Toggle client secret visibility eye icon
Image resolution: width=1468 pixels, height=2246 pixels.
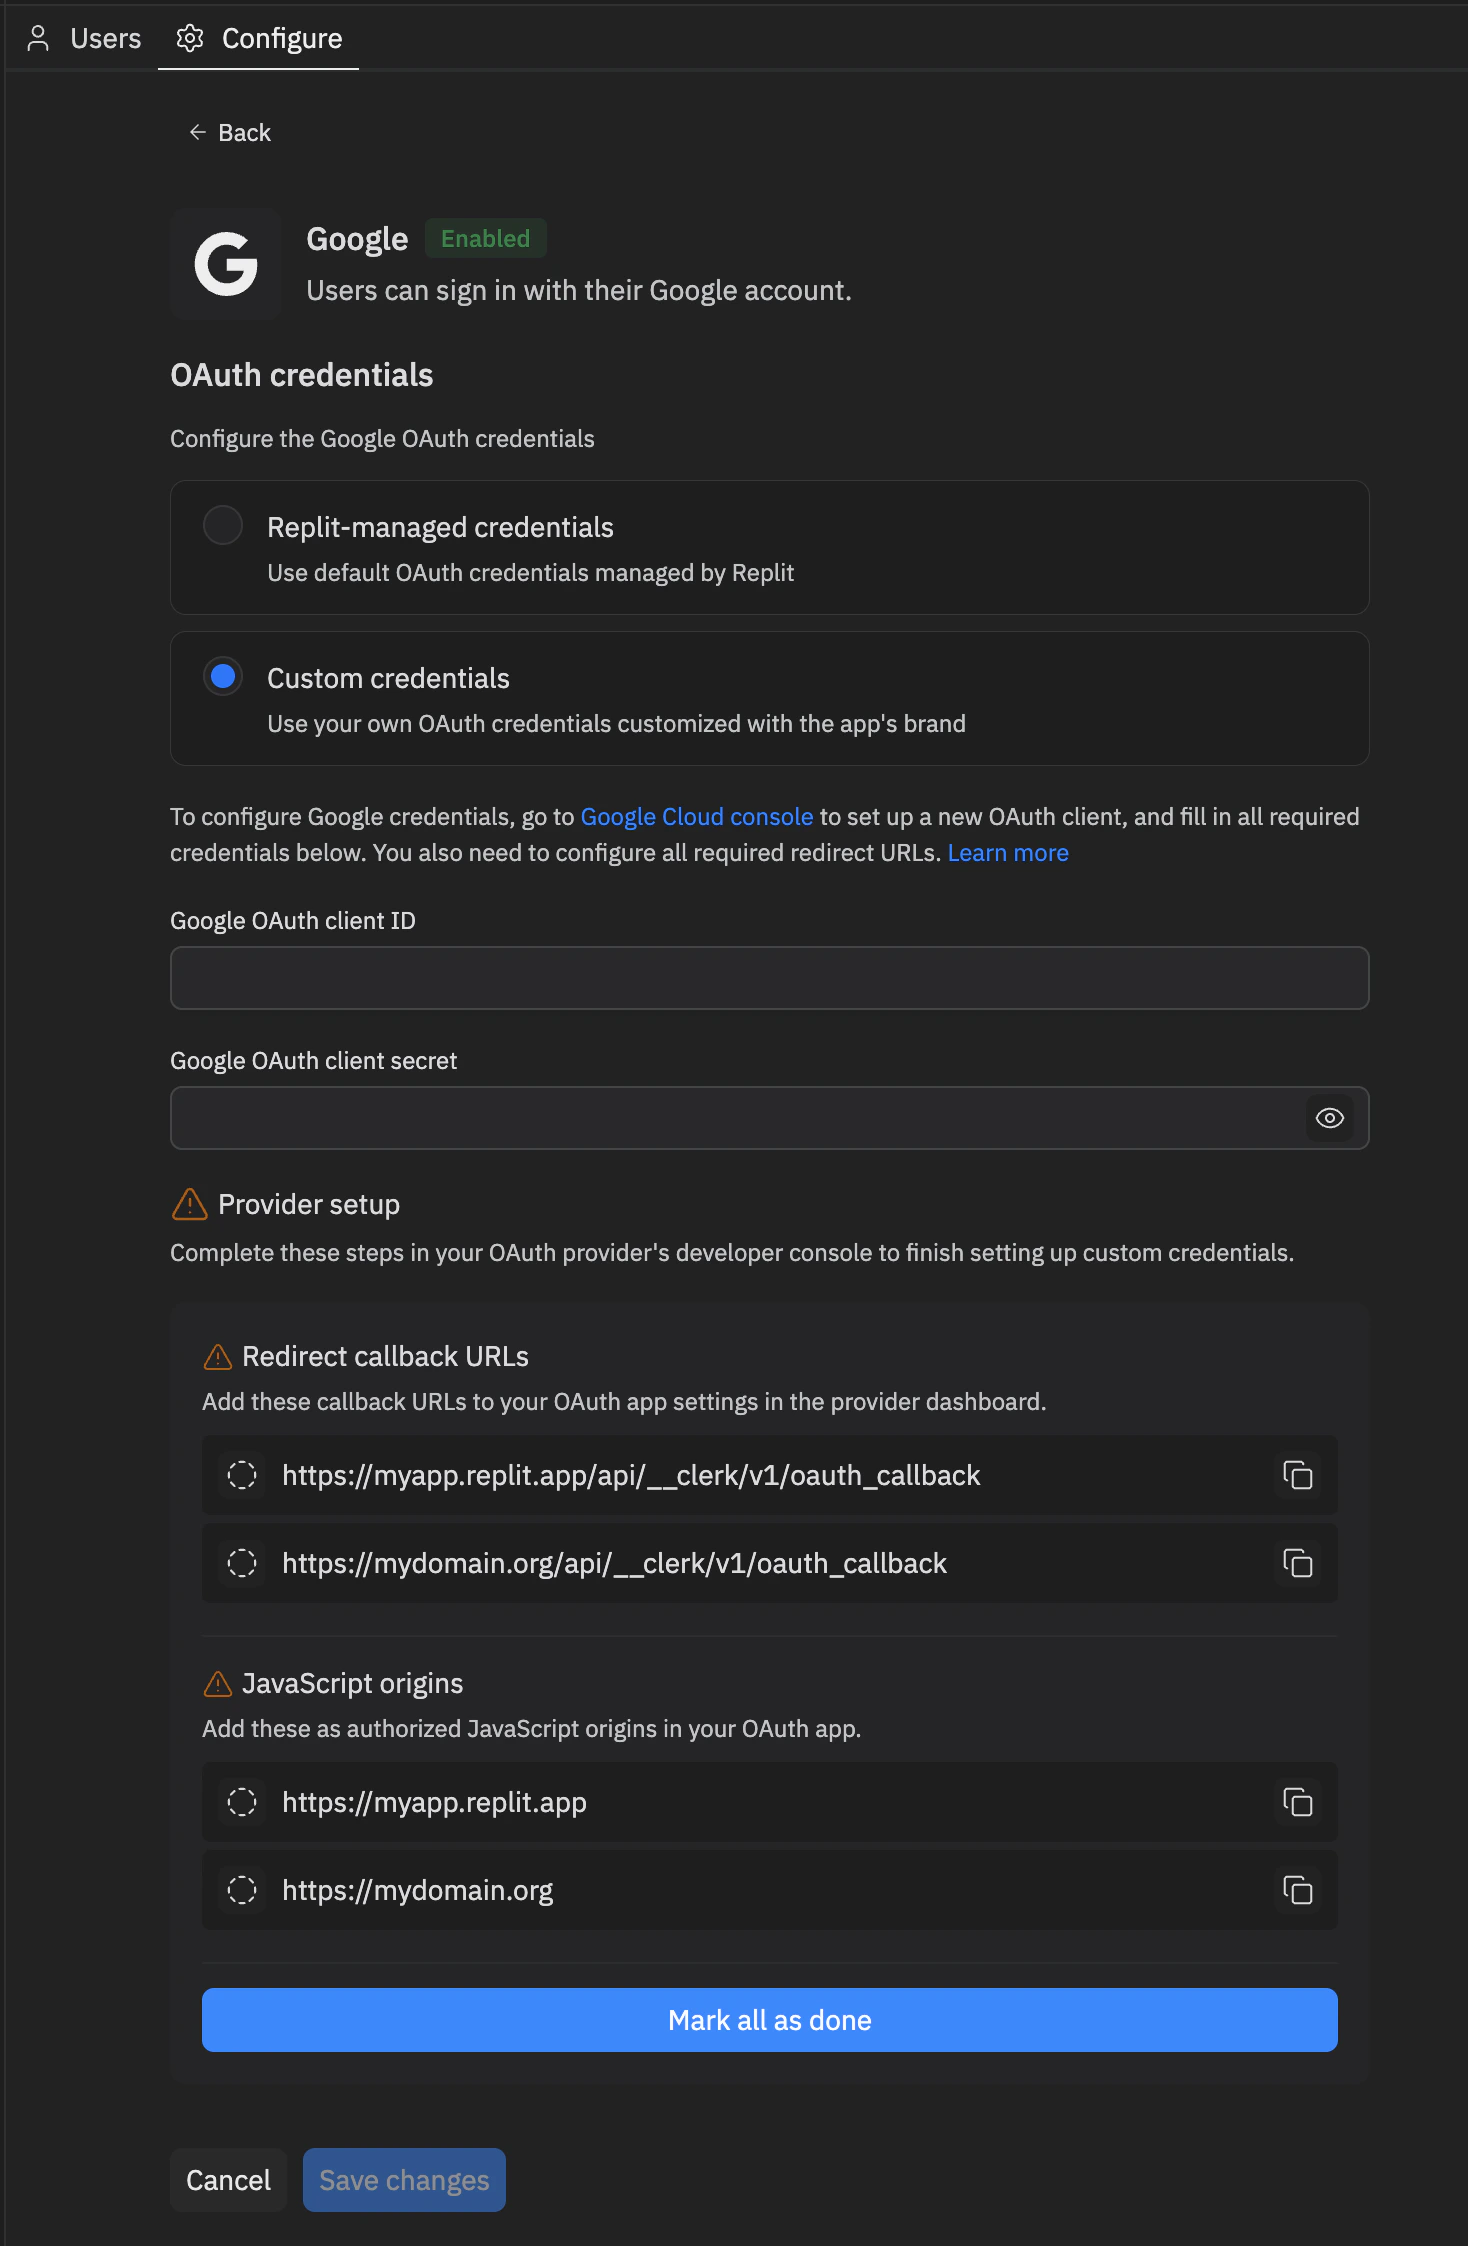pyautogui.click(x=1330, y=1118)
